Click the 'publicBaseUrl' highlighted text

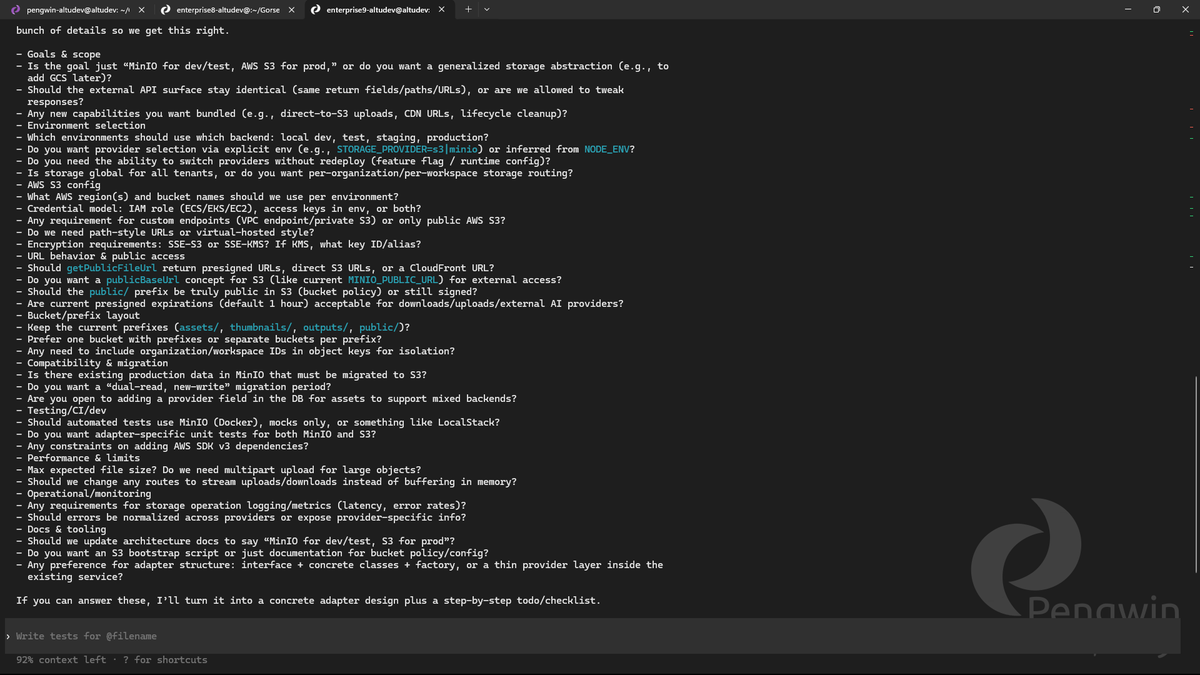pos(144,280)
